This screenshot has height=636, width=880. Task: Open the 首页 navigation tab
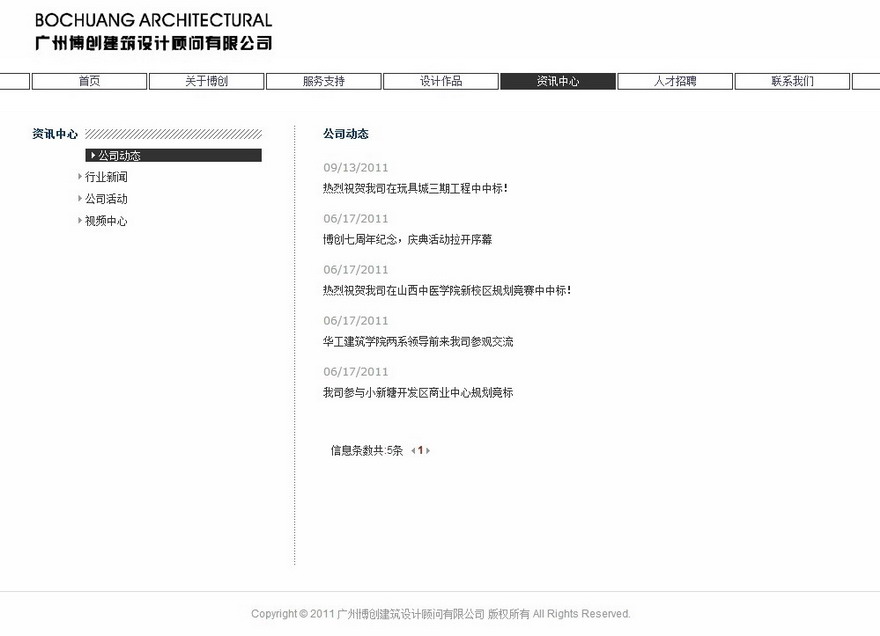click(x=89, y=81)
